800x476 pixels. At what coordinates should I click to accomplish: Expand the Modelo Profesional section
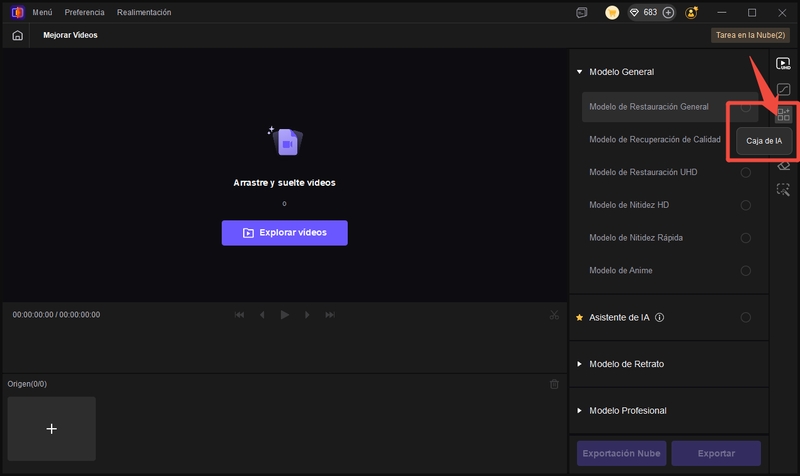click(x=579, y=411)
